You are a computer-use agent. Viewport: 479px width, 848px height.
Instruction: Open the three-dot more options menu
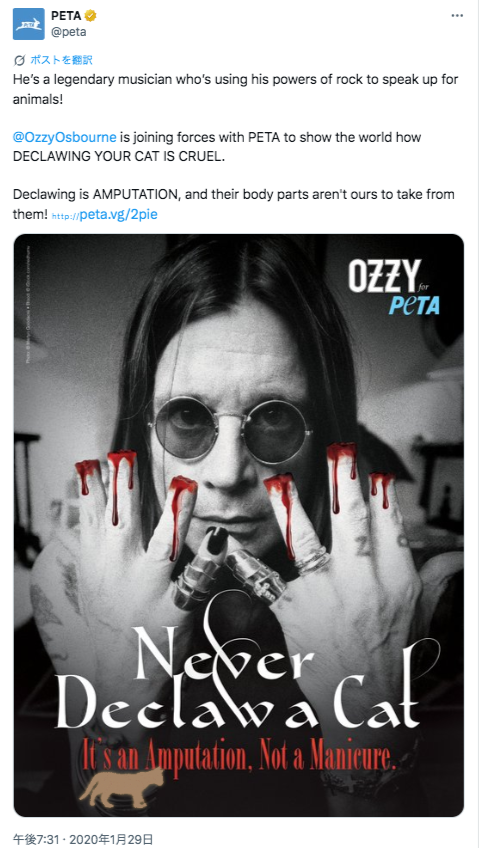click(x=457, y=16)
